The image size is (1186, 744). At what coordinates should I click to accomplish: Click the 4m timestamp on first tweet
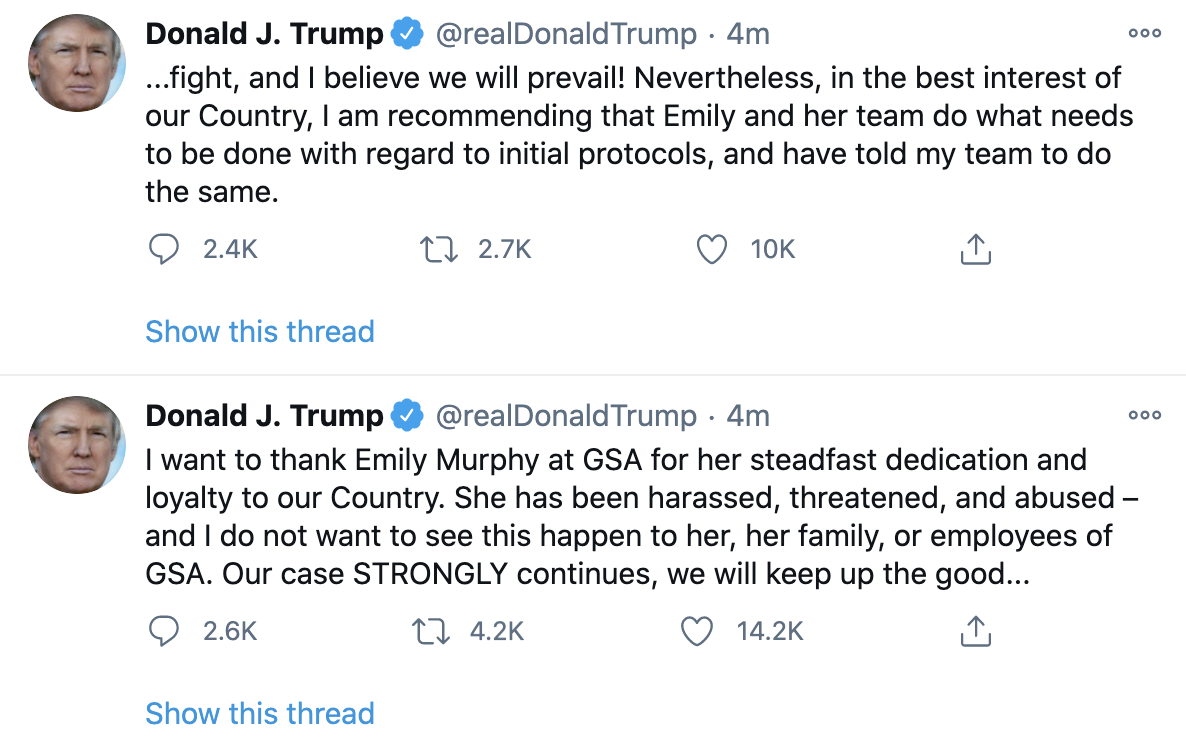pos(748,34)
